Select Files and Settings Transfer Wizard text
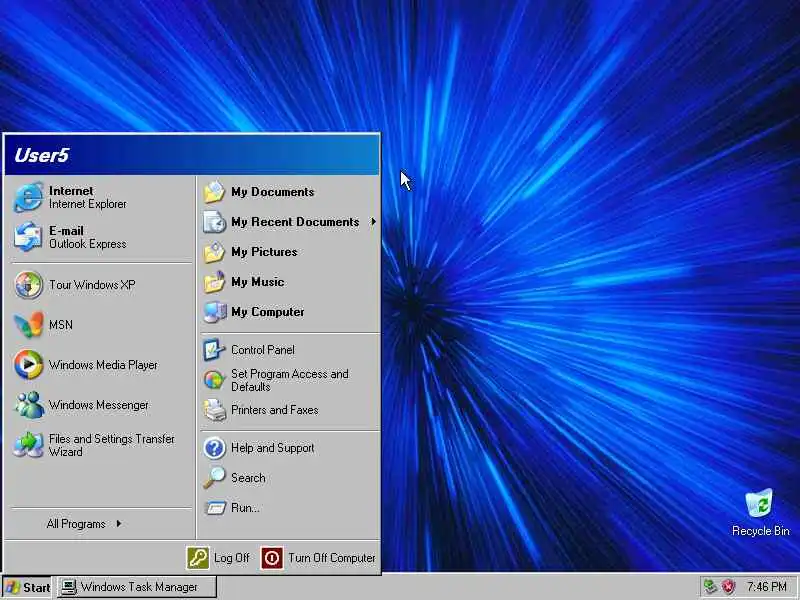The image size is (800, 600). coord(112,445)
